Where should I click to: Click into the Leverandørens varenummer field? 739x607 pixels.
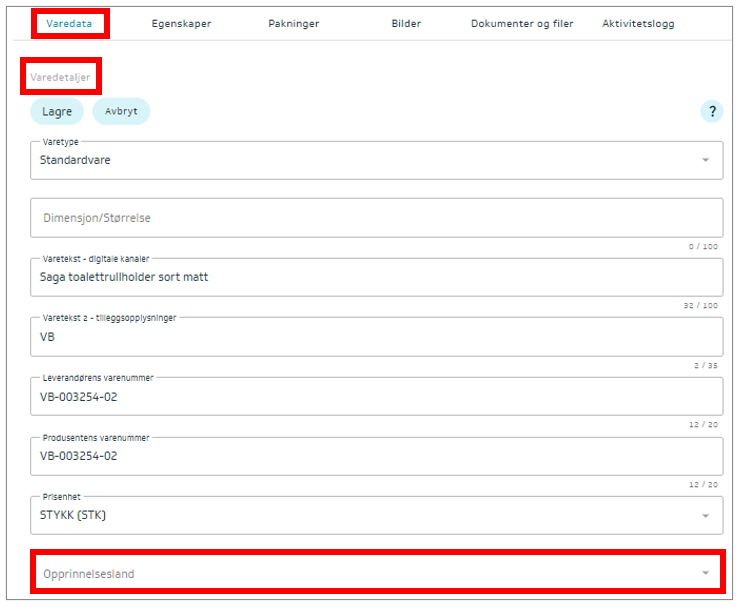pos(376,396)
